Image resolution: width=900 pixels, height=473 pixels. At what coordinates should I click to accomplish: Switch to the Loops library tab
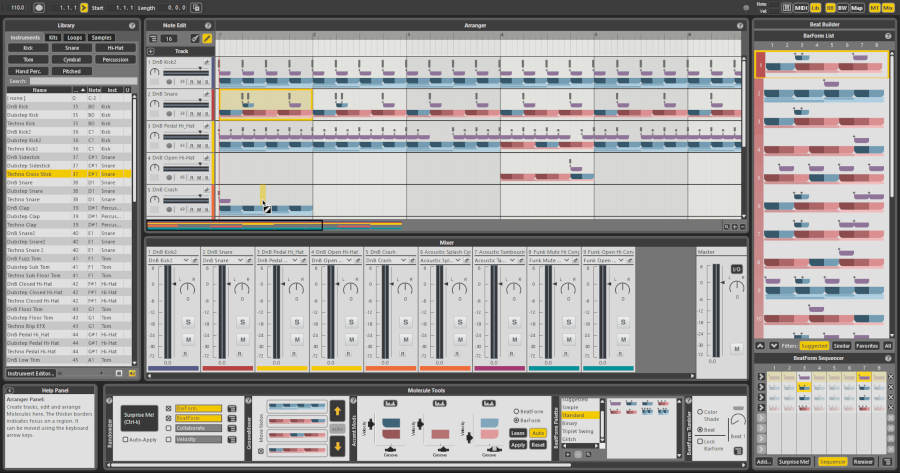pyautogui.click(x=75, y=37)
